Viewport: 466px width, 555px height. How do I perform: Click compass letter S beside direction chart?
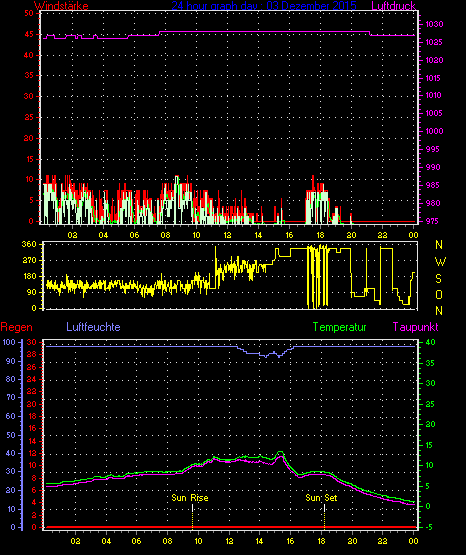click(x=439, y=279)
